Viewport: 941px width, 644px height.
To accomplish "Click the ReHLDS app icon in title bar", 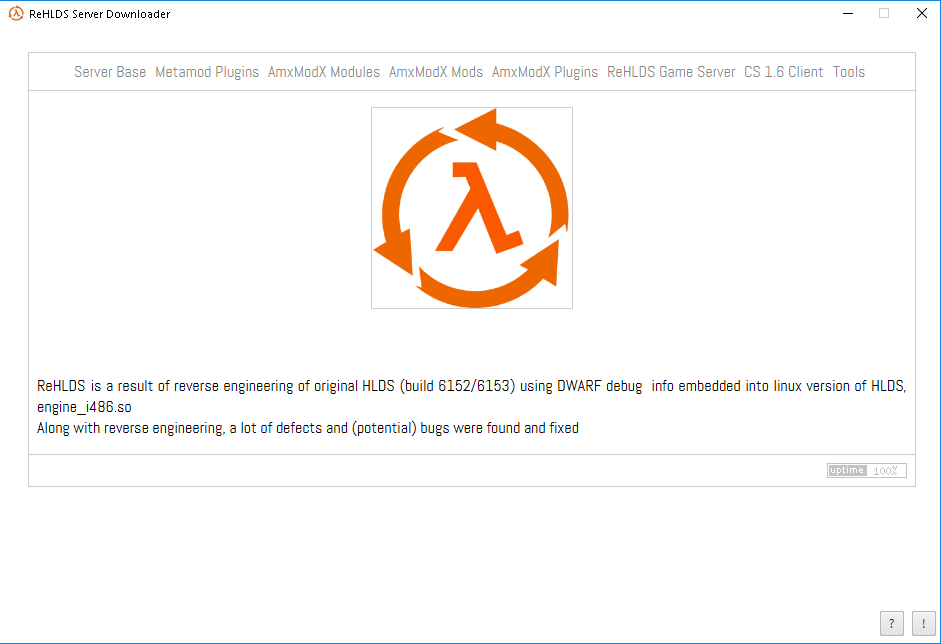I will [x=16, y=13].
